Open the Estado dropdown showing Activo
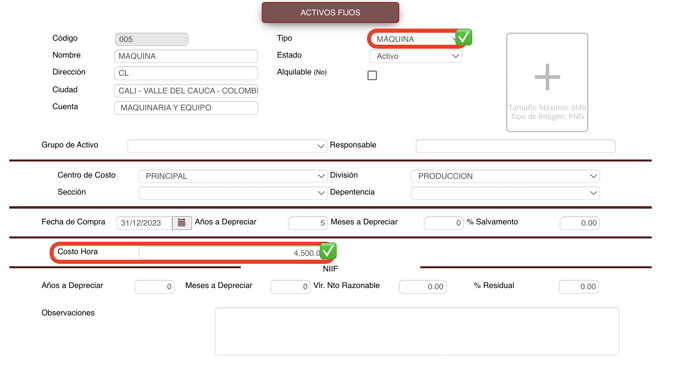The image size is (688, 373). (x=416, y=56)
